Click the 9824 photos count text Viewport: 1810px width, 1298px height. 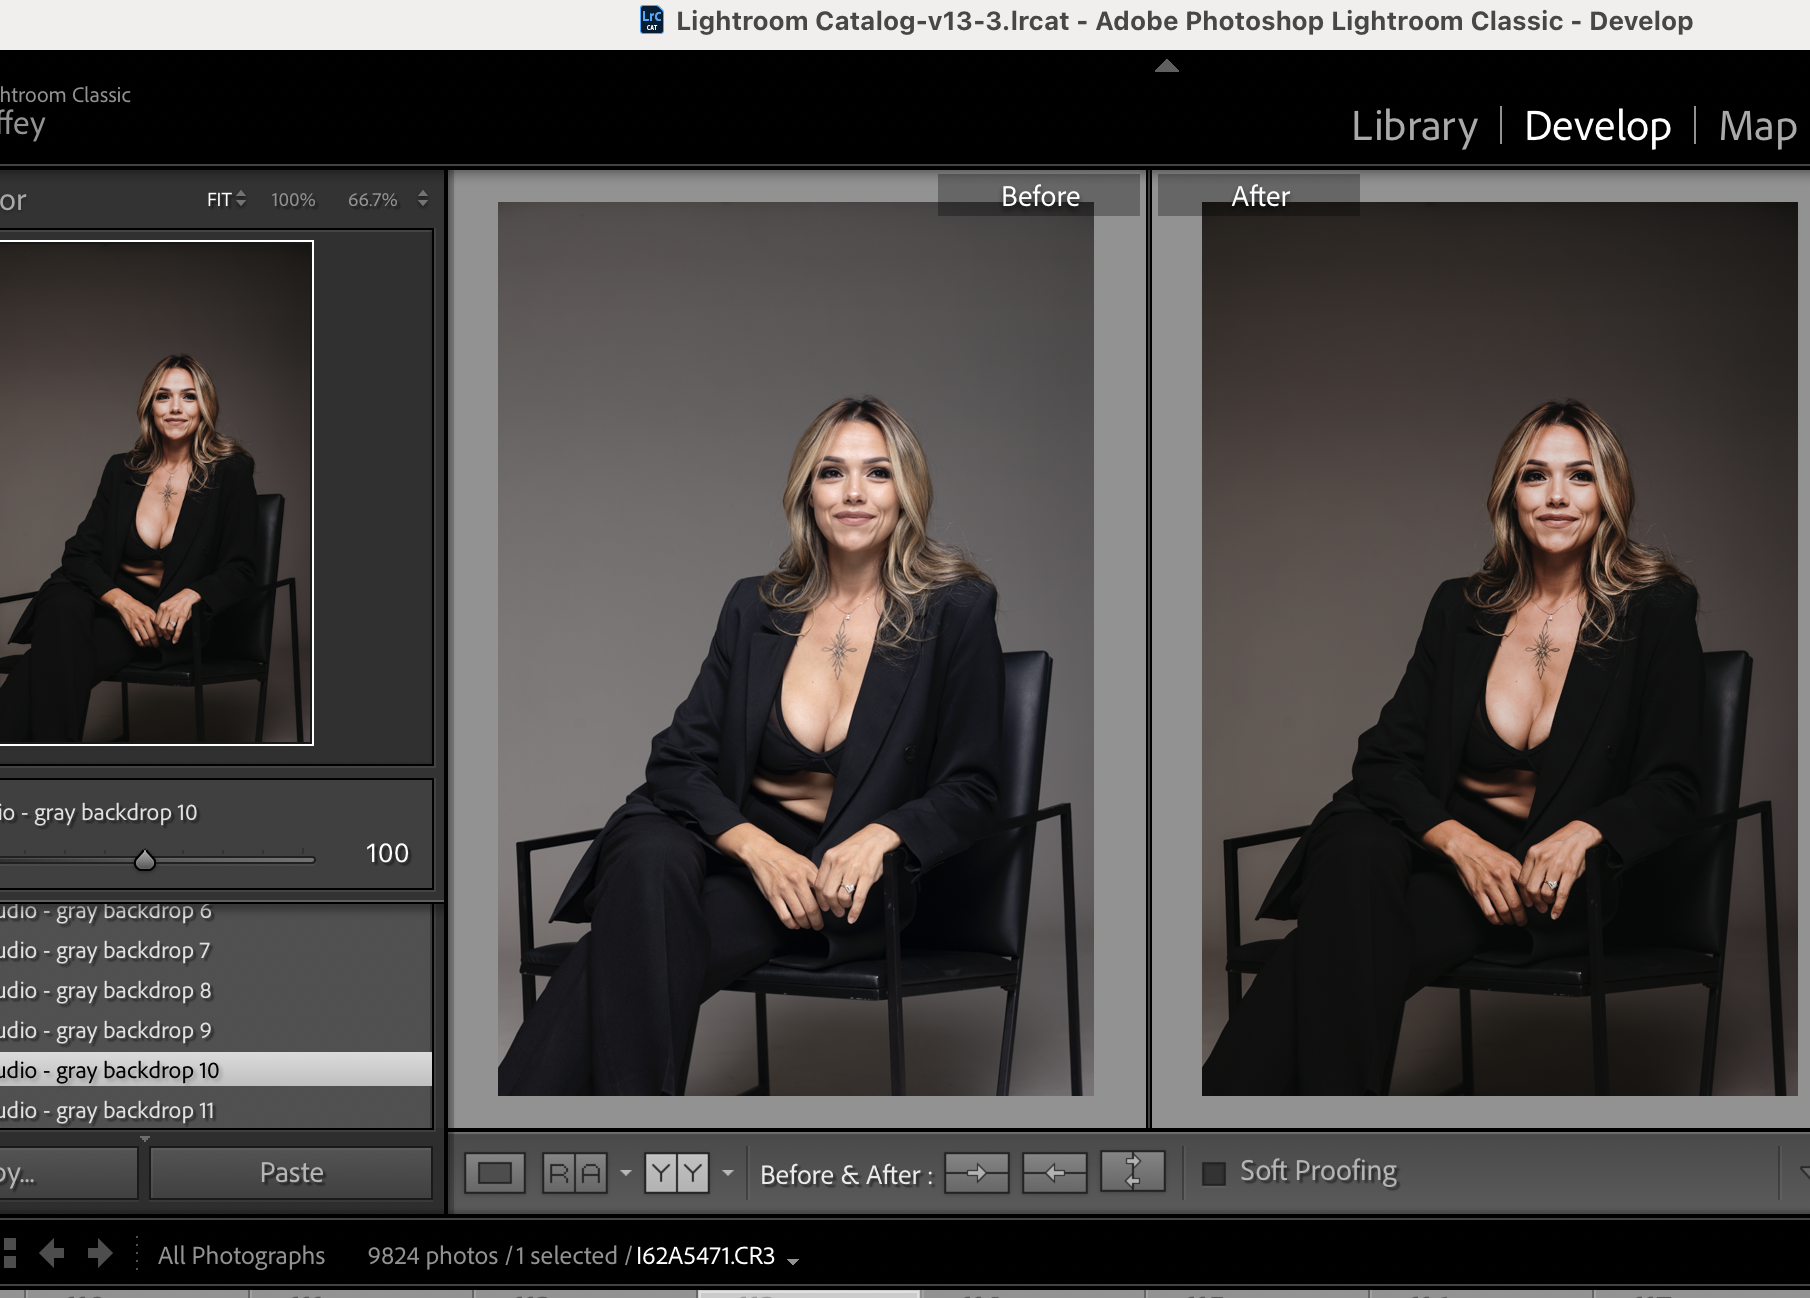(x=432, y=1255)
